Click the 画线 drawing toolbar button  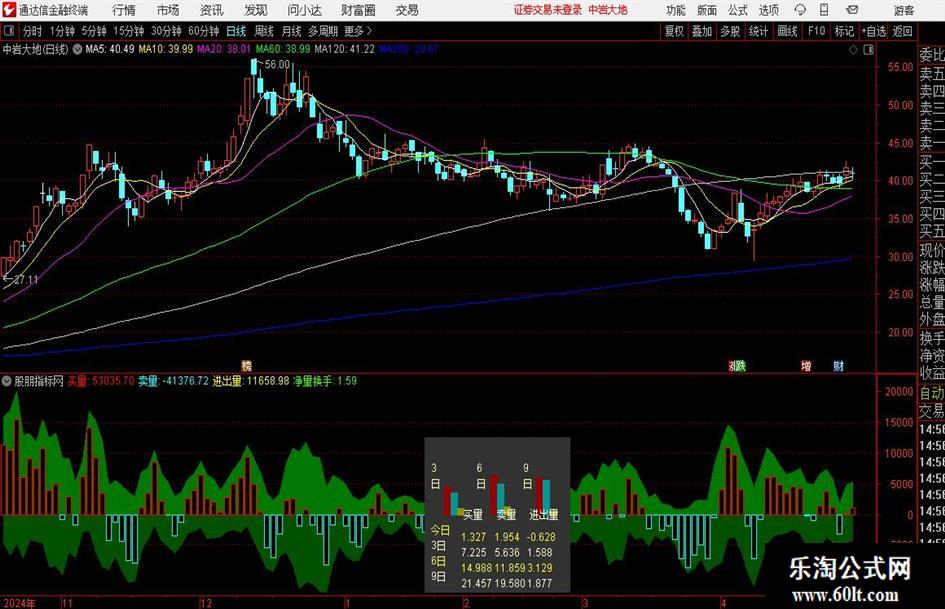787,31
